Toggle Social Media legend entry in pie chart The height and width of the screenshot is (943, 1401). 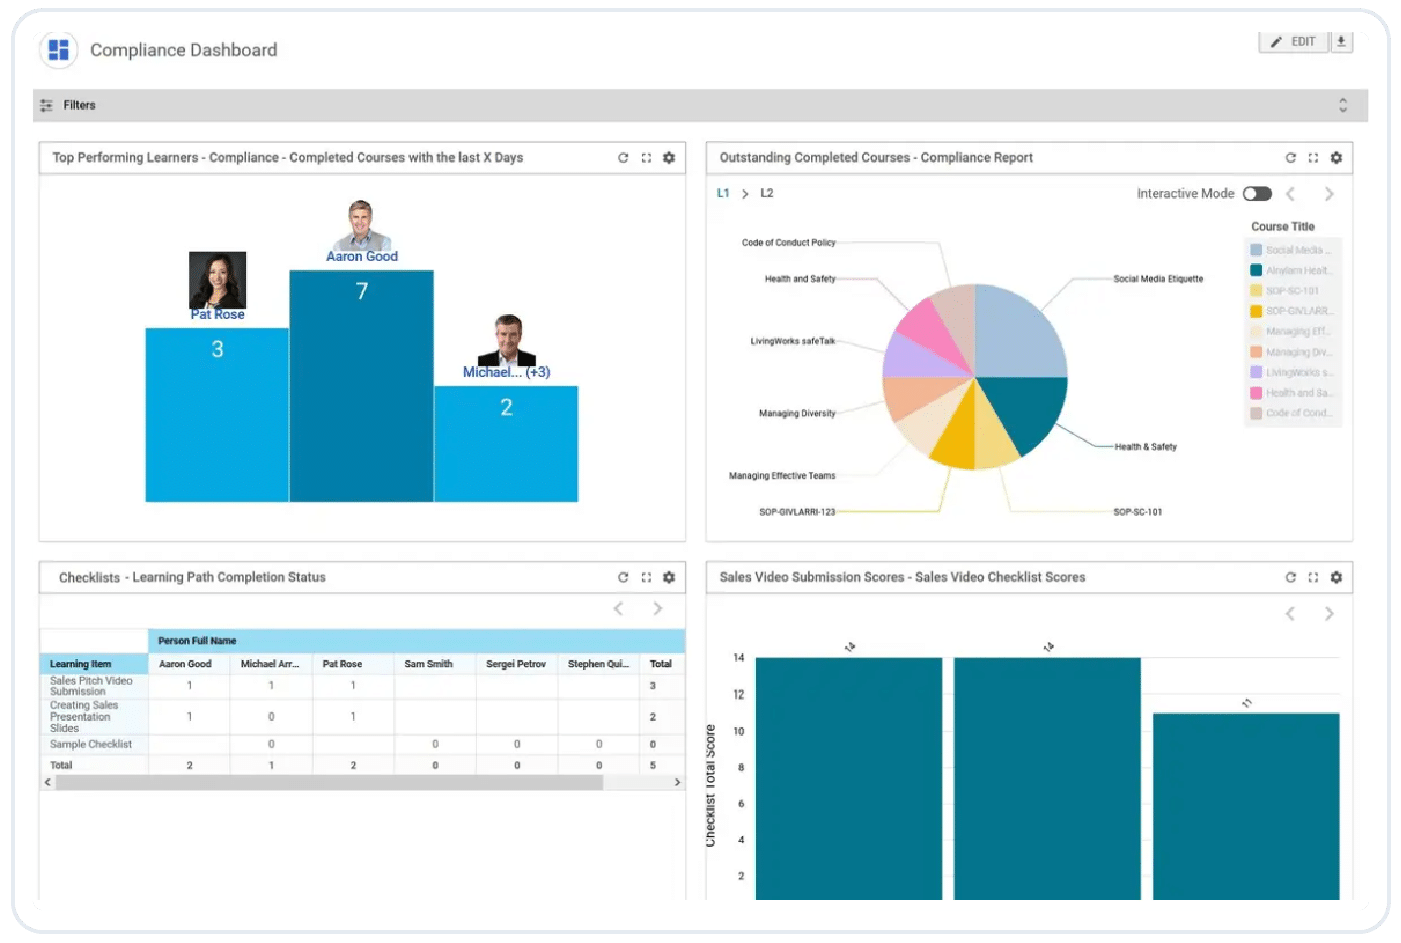[1293, 250]
